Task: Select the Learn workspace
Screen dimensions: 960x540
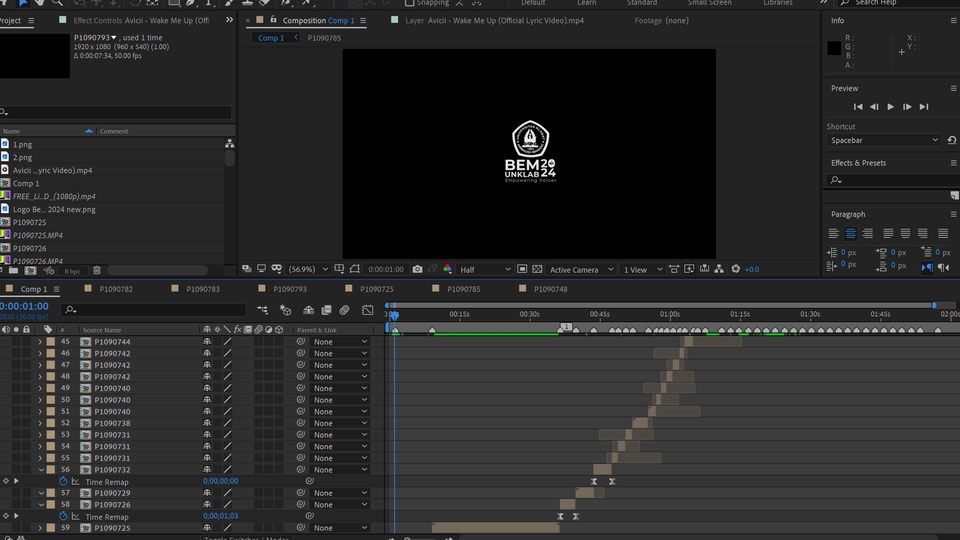Action: click(x=587, y=3)
